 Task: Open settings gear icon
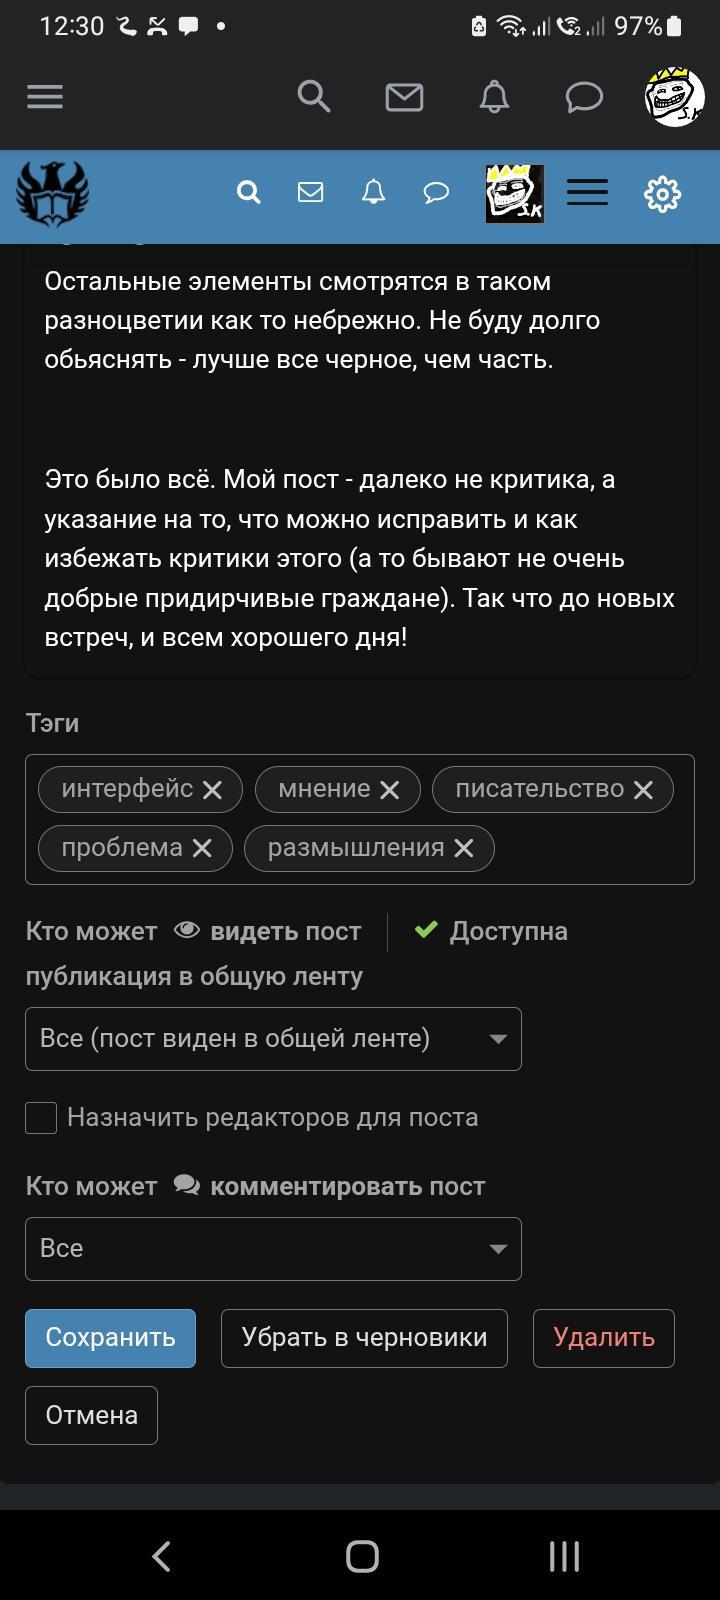(x=662, y=194)
